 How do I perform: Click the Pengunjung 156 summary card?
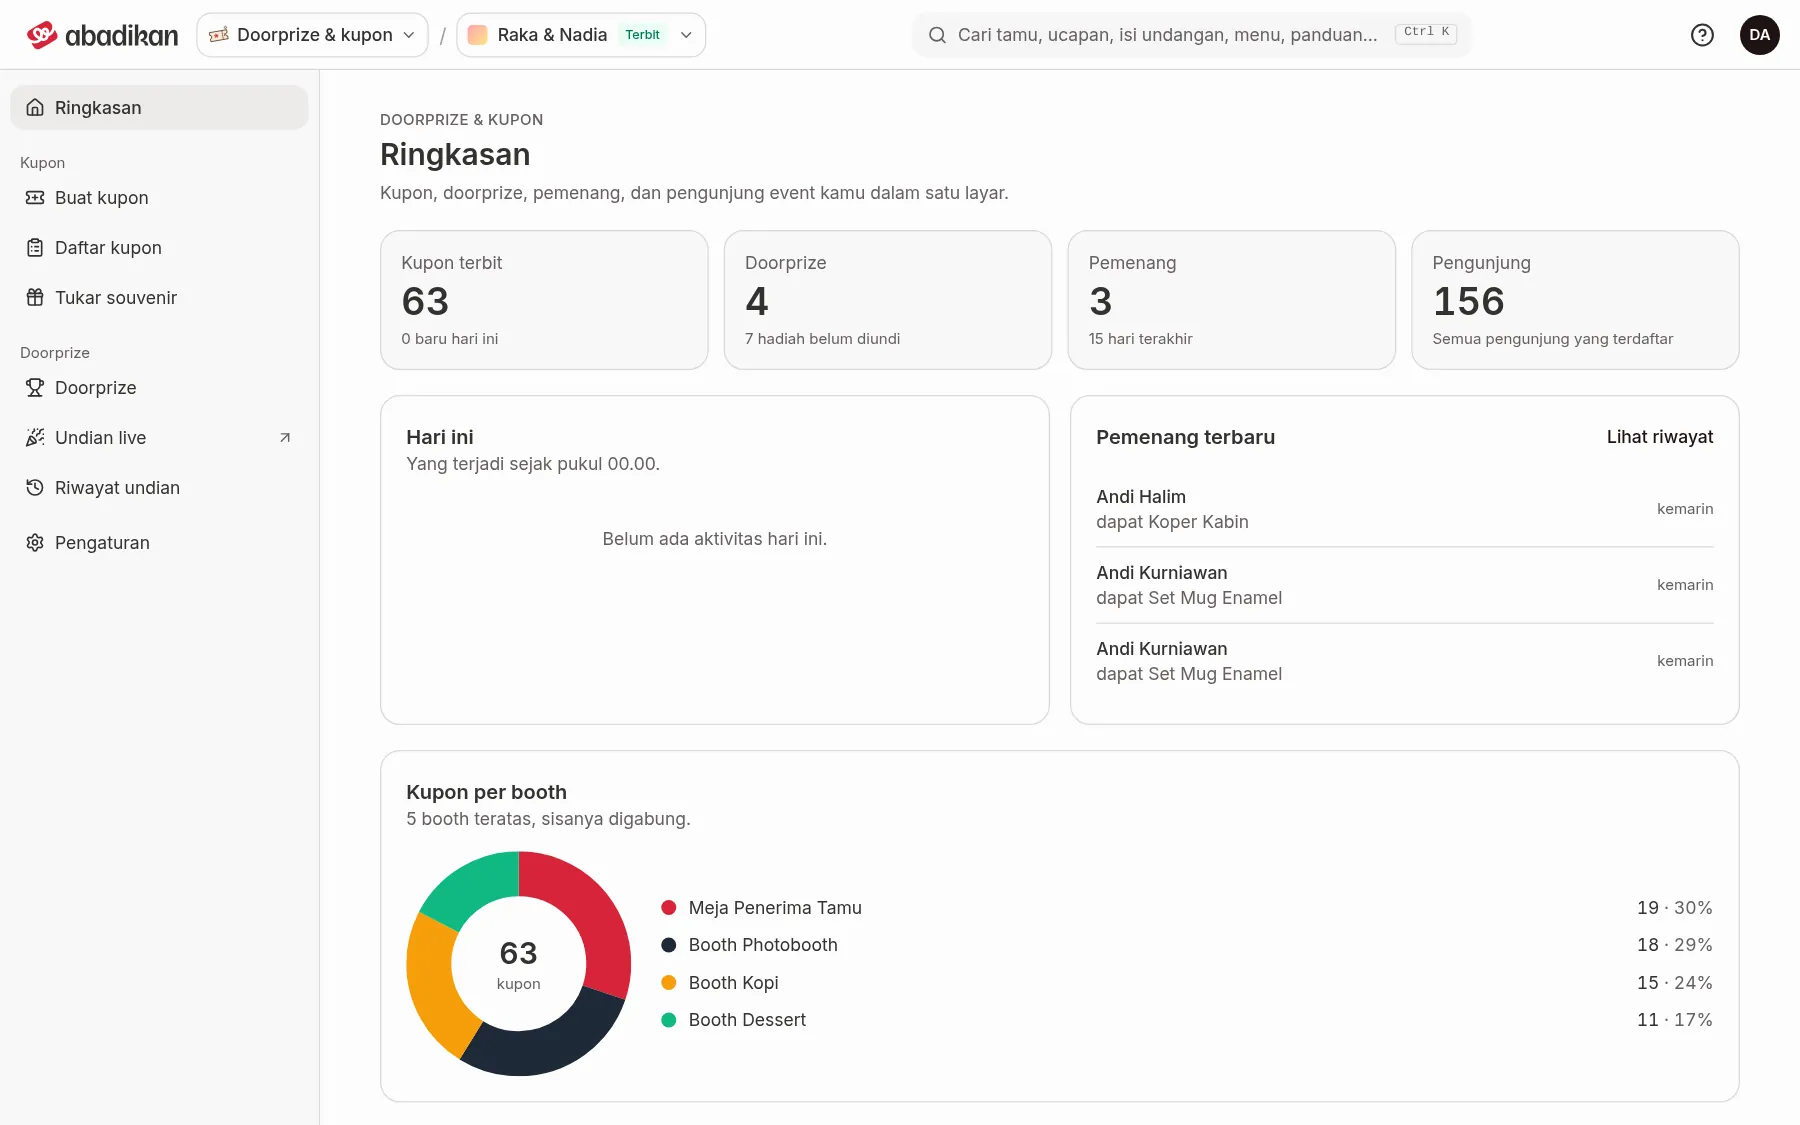[1575, 300]
